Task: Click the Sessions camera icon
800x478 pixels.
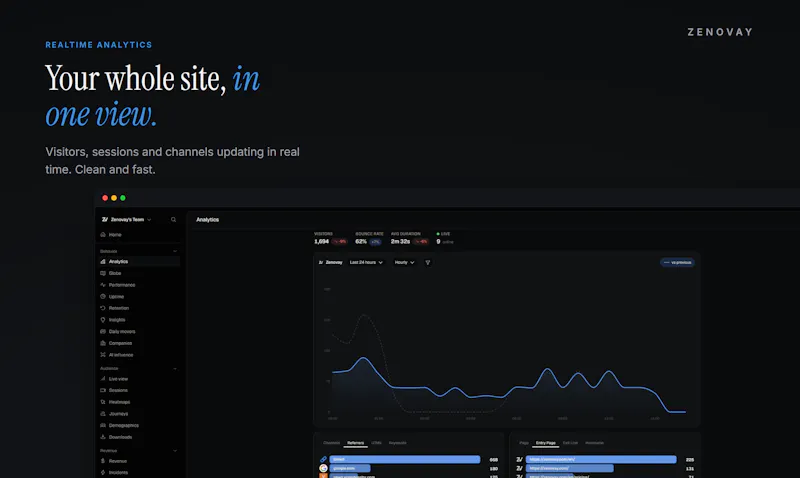Action: [103, 390]
